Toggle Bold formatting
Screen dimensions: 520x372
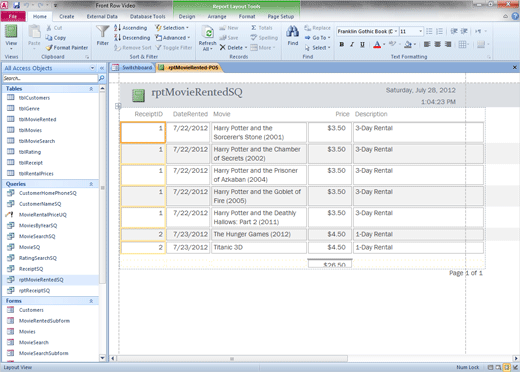[x=341, y=44]
